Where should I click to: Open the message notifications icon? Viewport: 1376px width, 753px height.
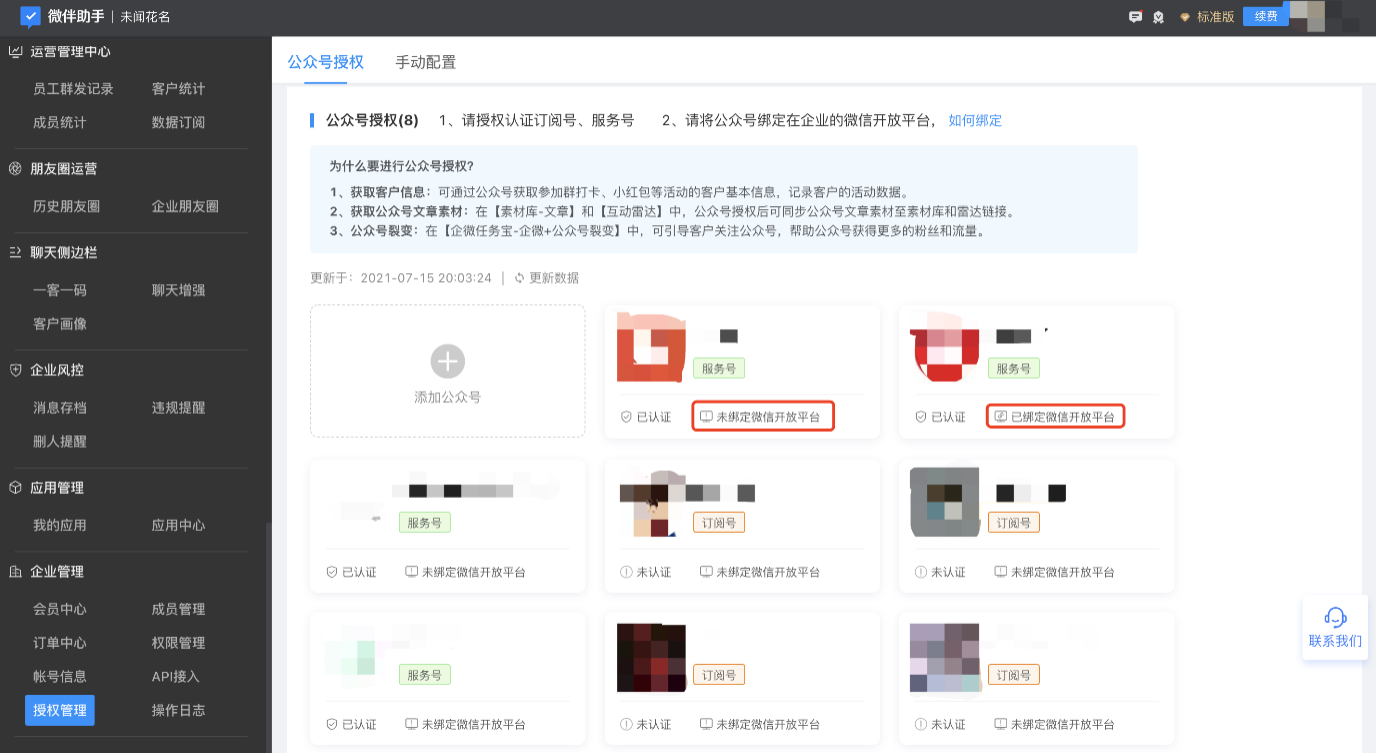click(x=1135, y=17)
